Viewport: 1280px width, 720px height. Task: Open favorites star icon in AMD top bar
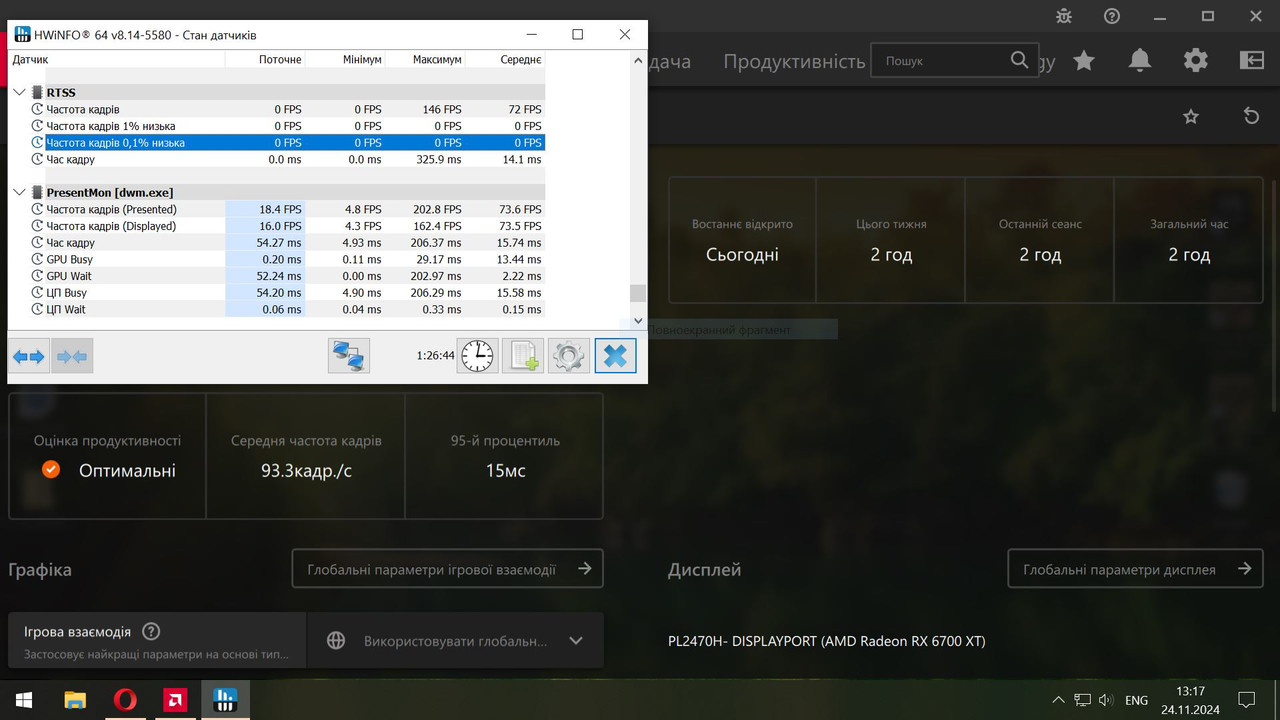pos(1084,61)
